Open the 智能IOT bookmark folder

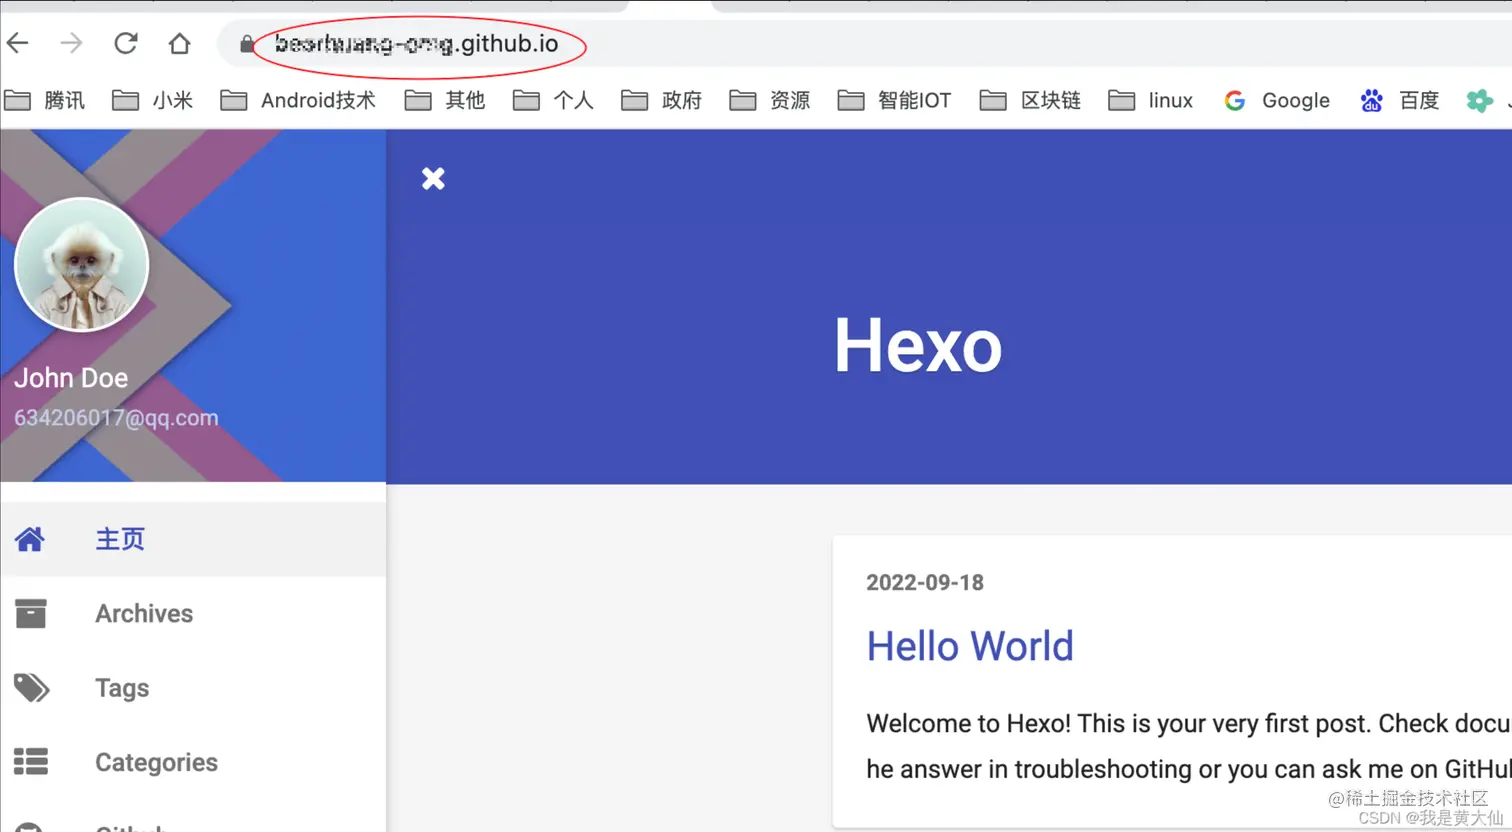pos(894,100)
